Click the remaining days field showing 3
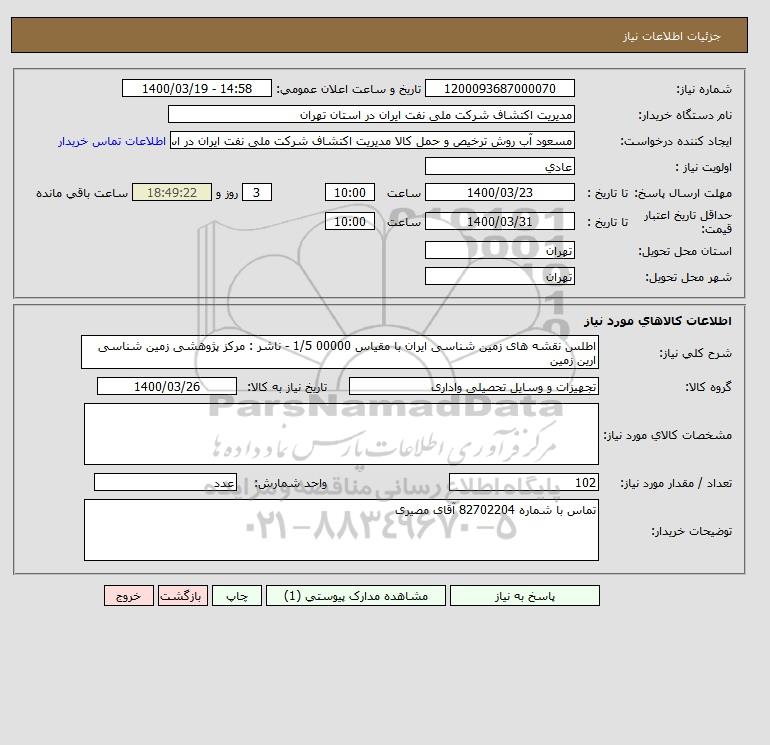770x745 pixels. (257, 193)
